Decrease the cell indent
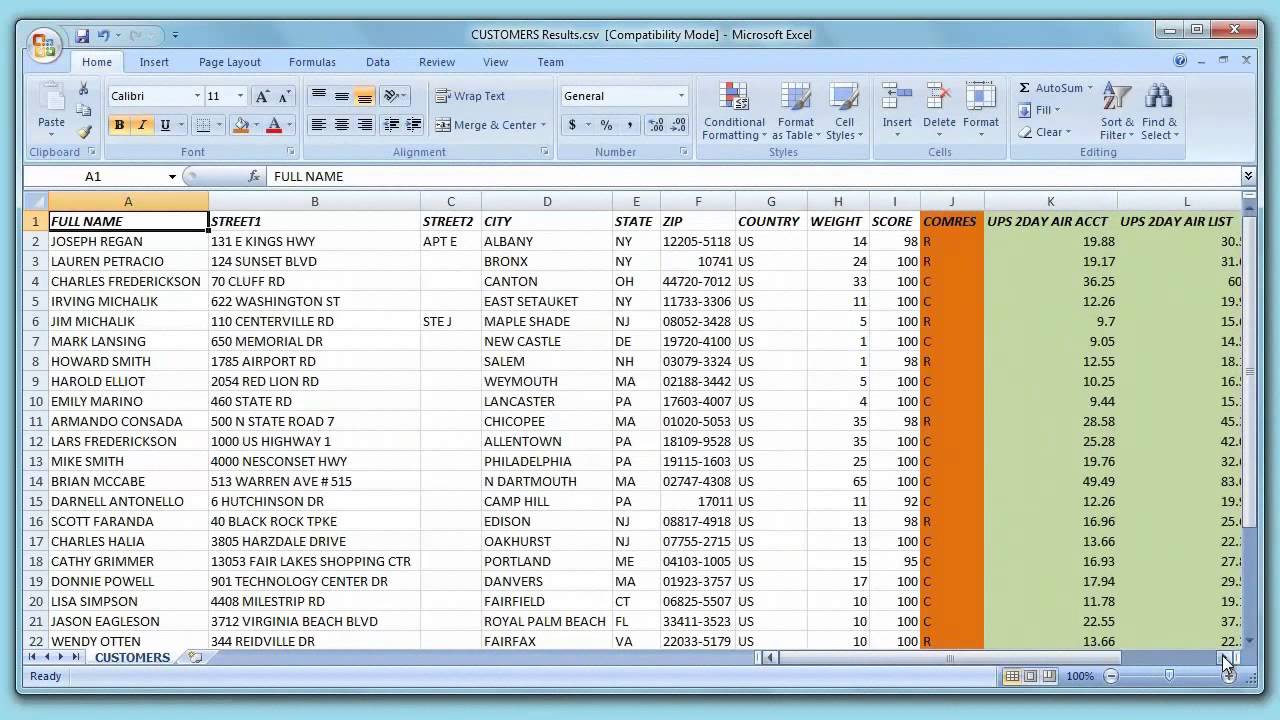This screenshot has width=1280, height=720. point(391,125)
